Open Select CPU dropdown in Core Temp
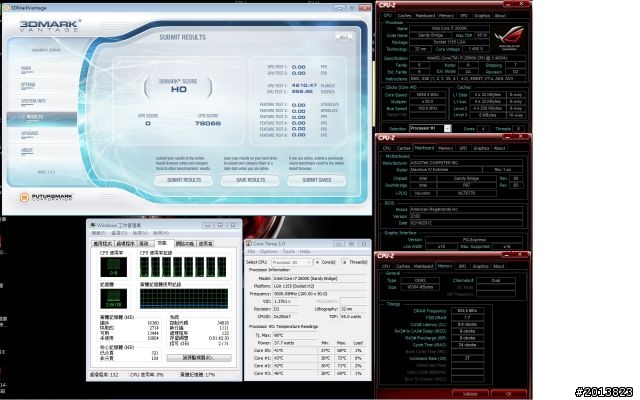The height and width of the screenshot is (400, 640). point(292,262)
